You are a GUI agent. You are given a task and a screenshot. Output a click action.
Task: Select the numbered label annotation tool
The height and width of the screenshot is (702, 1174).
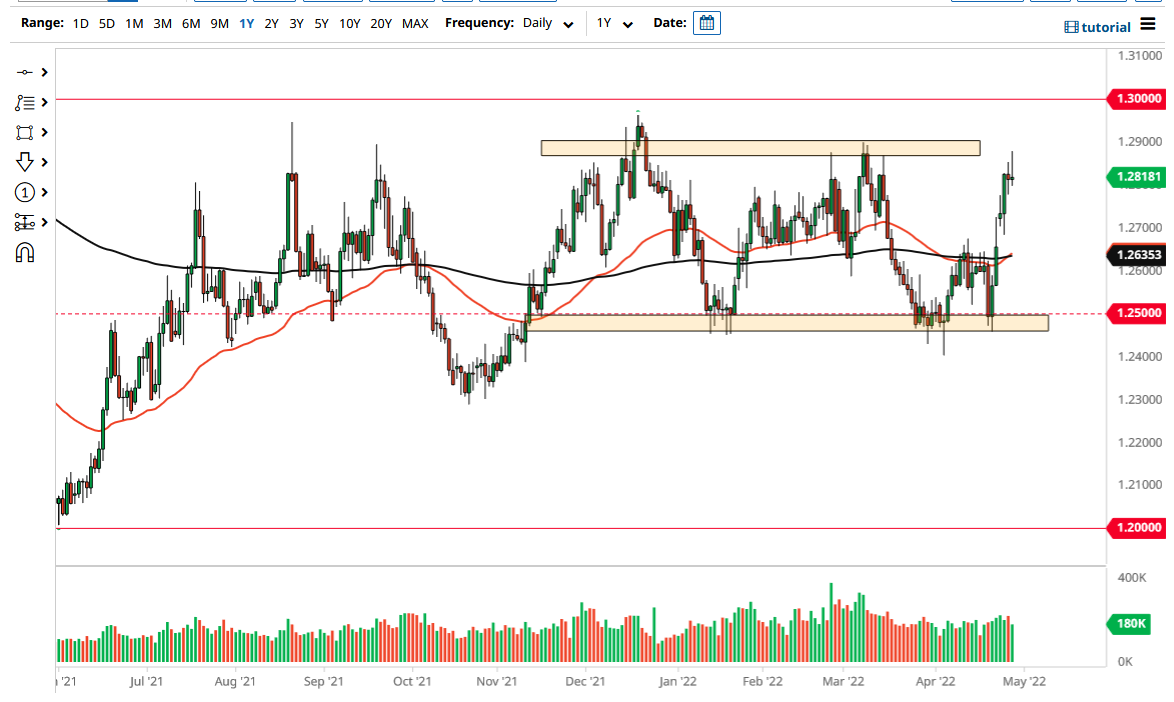[x=24, y=191]
